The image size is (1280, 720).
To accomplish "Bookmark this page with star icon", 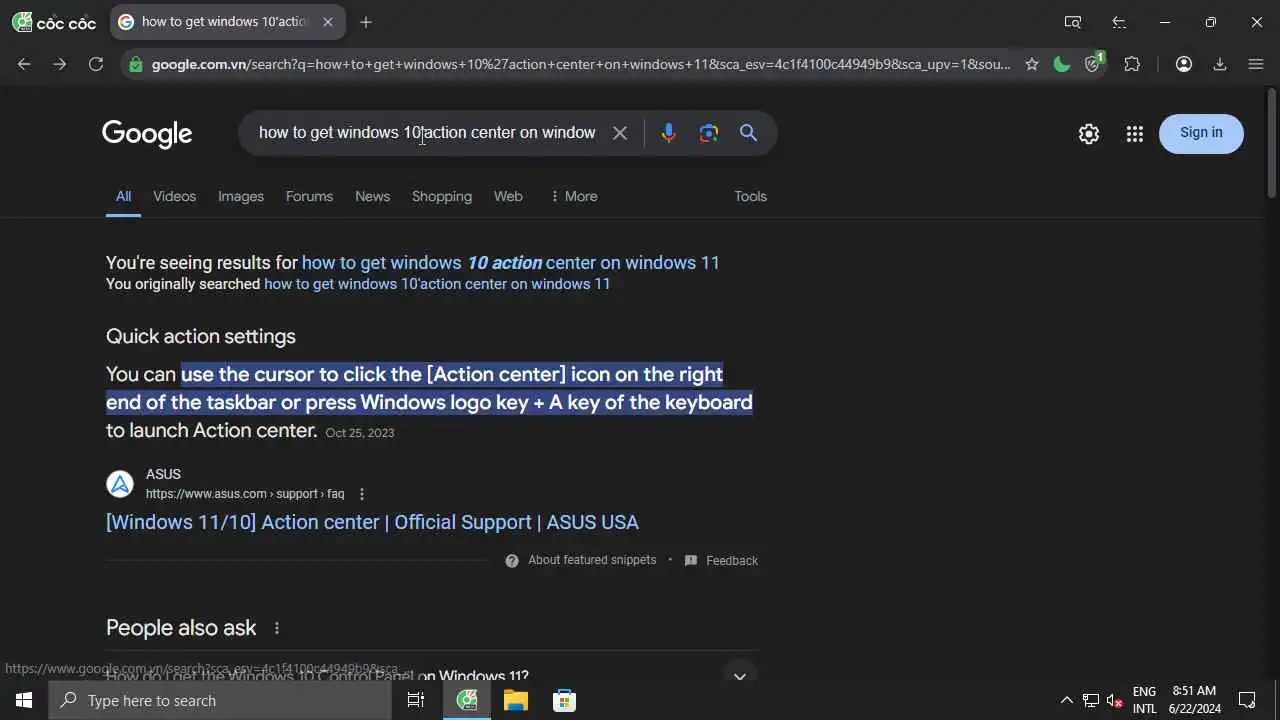I will [x=1032, y=64].
